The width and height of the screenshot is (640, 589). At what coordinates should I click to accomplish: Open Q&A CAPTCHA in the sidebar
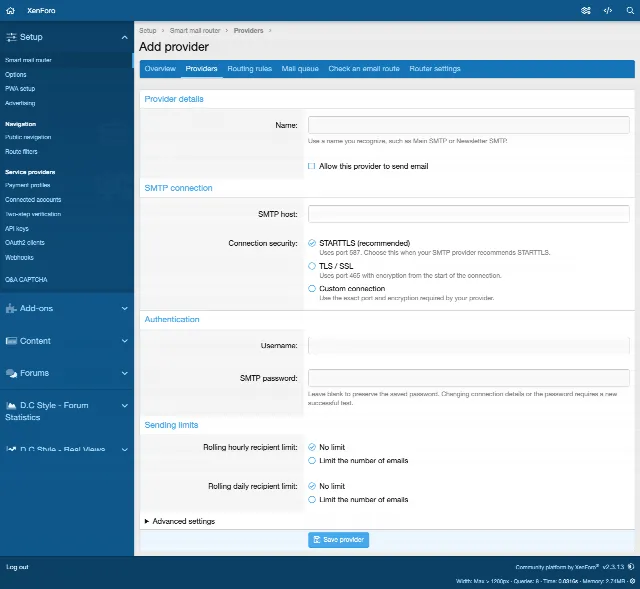[26, 280]
